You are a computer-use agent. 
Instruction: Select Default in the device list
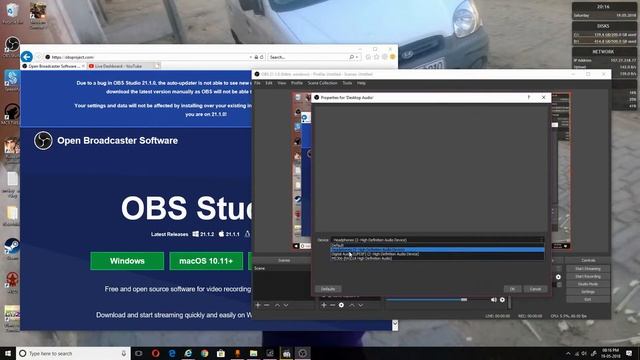[x=437, y=245]
